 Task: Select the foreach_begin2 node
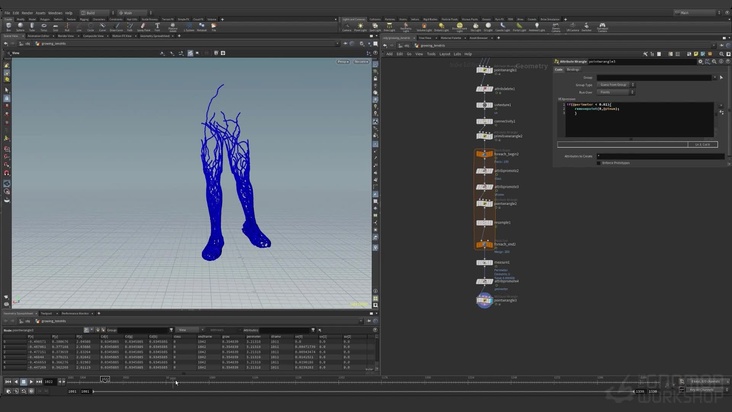484,154
